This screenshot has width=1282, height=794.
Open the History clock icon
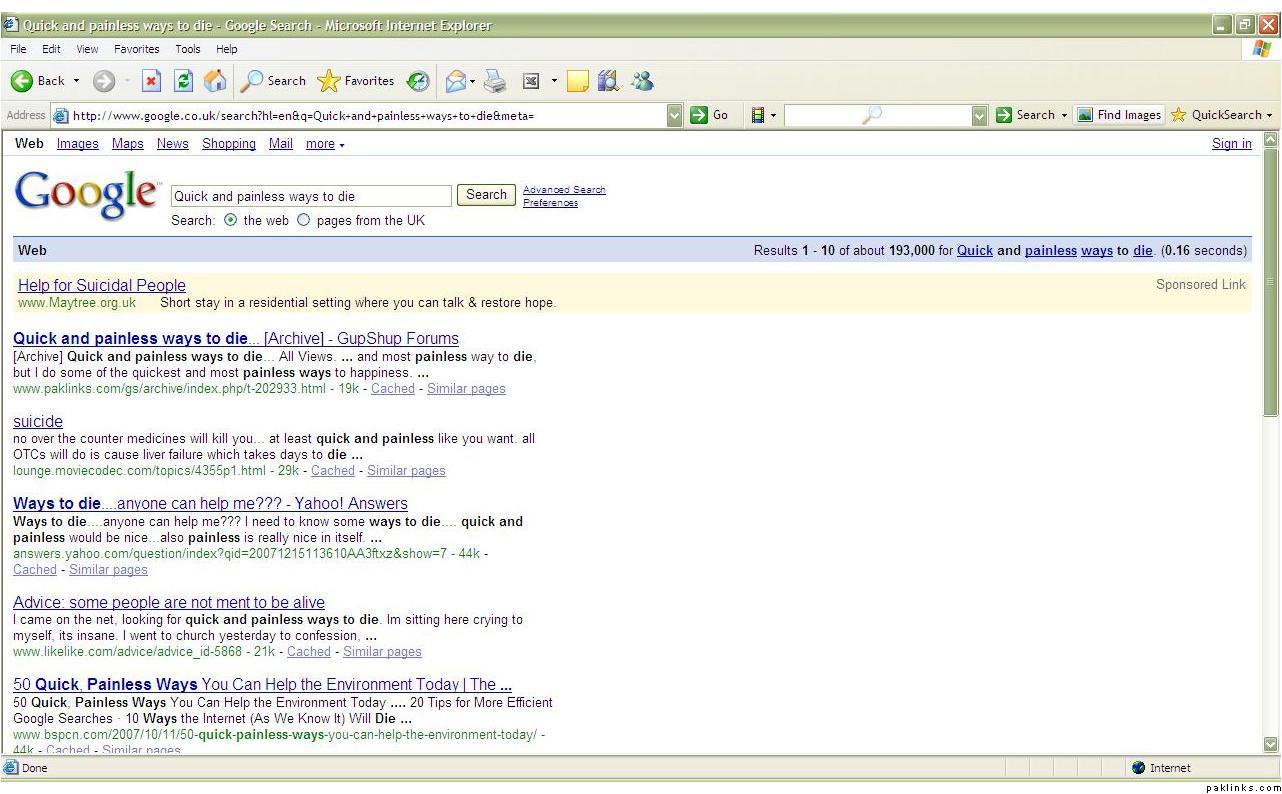coord(418,82)
